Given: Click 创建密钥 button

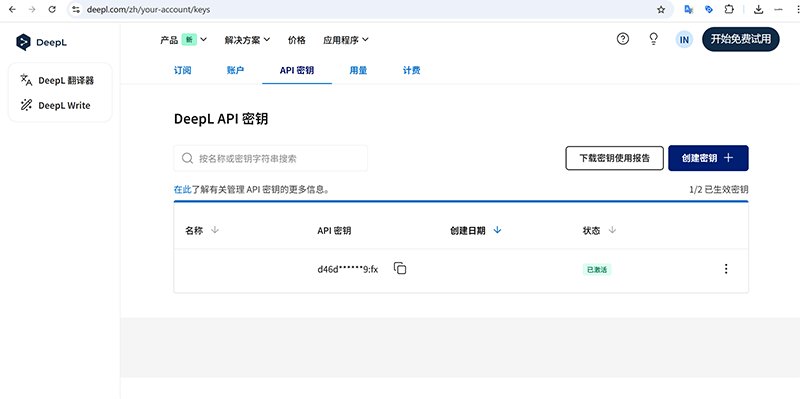Looking at the screenshot, I should tap(708, 158).
